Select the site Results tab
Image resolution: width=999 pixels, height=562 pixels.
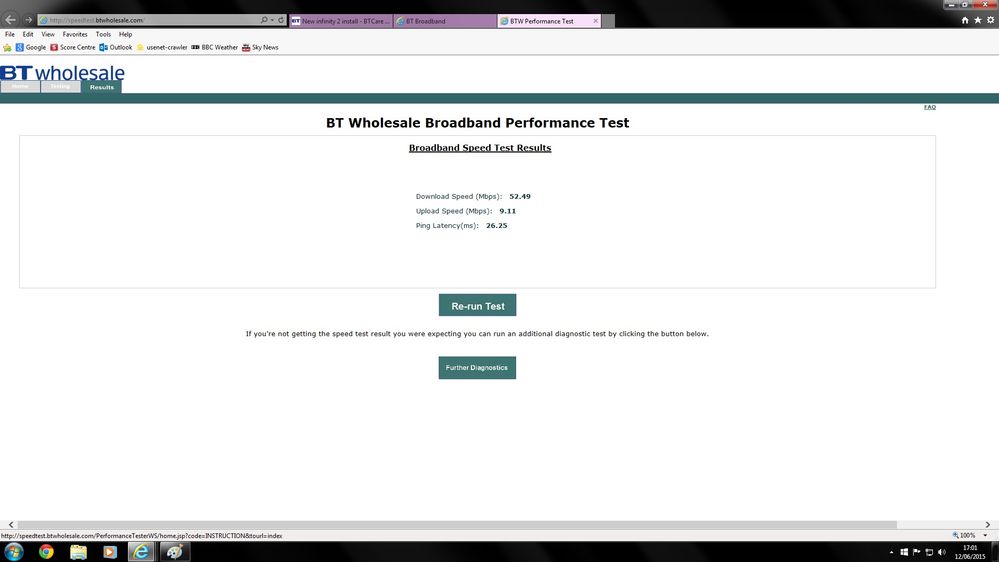(101, 87)
